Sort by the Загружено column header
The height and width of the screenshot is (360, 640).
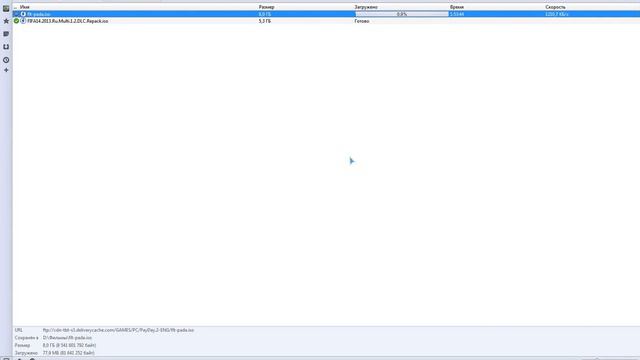point(366,7)
